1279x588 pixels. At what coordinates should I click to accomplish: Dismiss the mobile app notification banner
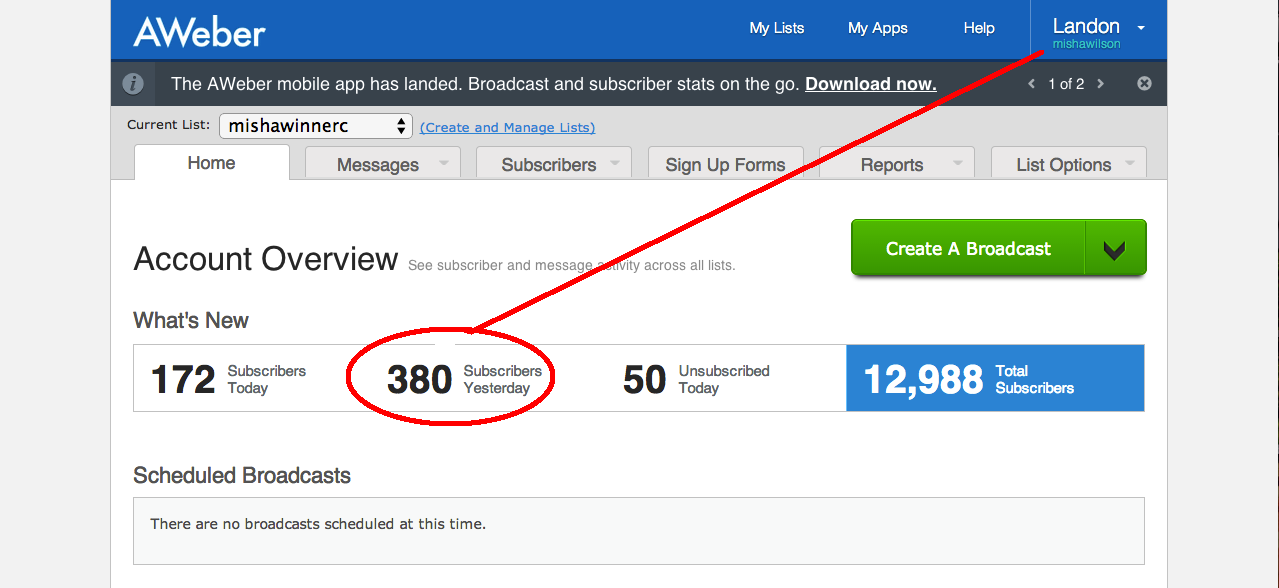coord(1144,84)
